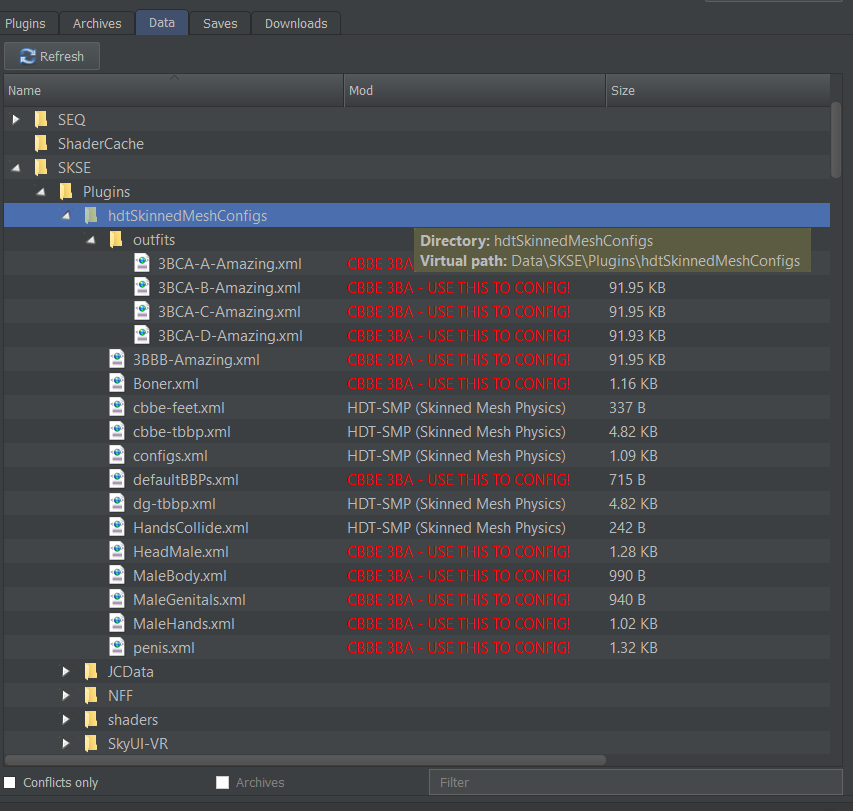853x811 pixels.
Task: Expand the shaders folder
Action: pos(66,719)
